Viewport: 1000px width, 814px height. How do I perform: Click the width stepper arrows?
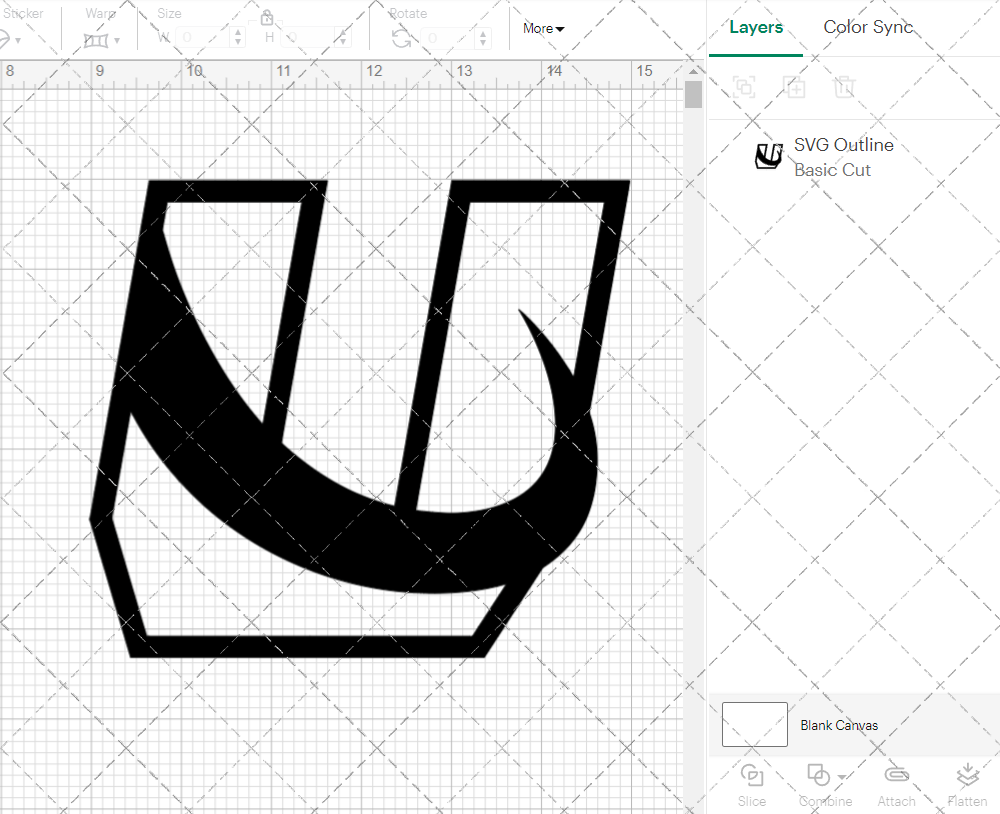[238, 38]
